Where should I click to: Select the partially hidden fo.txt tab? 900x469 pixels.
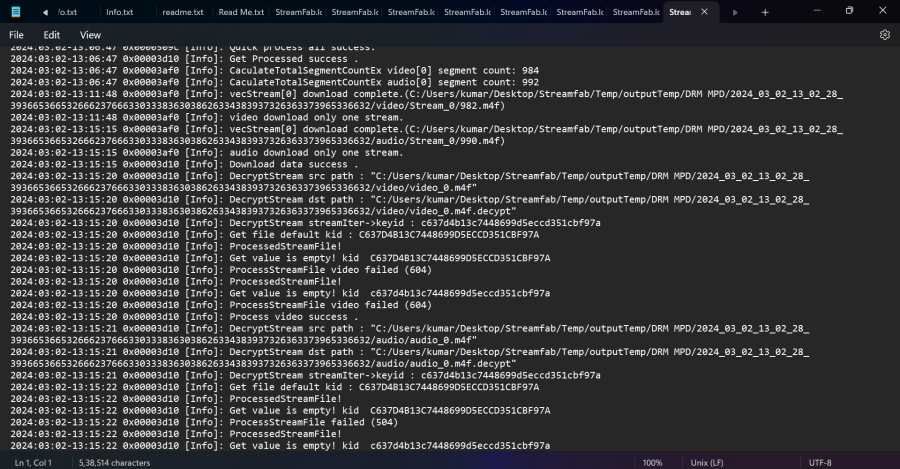tap(68, 12)
